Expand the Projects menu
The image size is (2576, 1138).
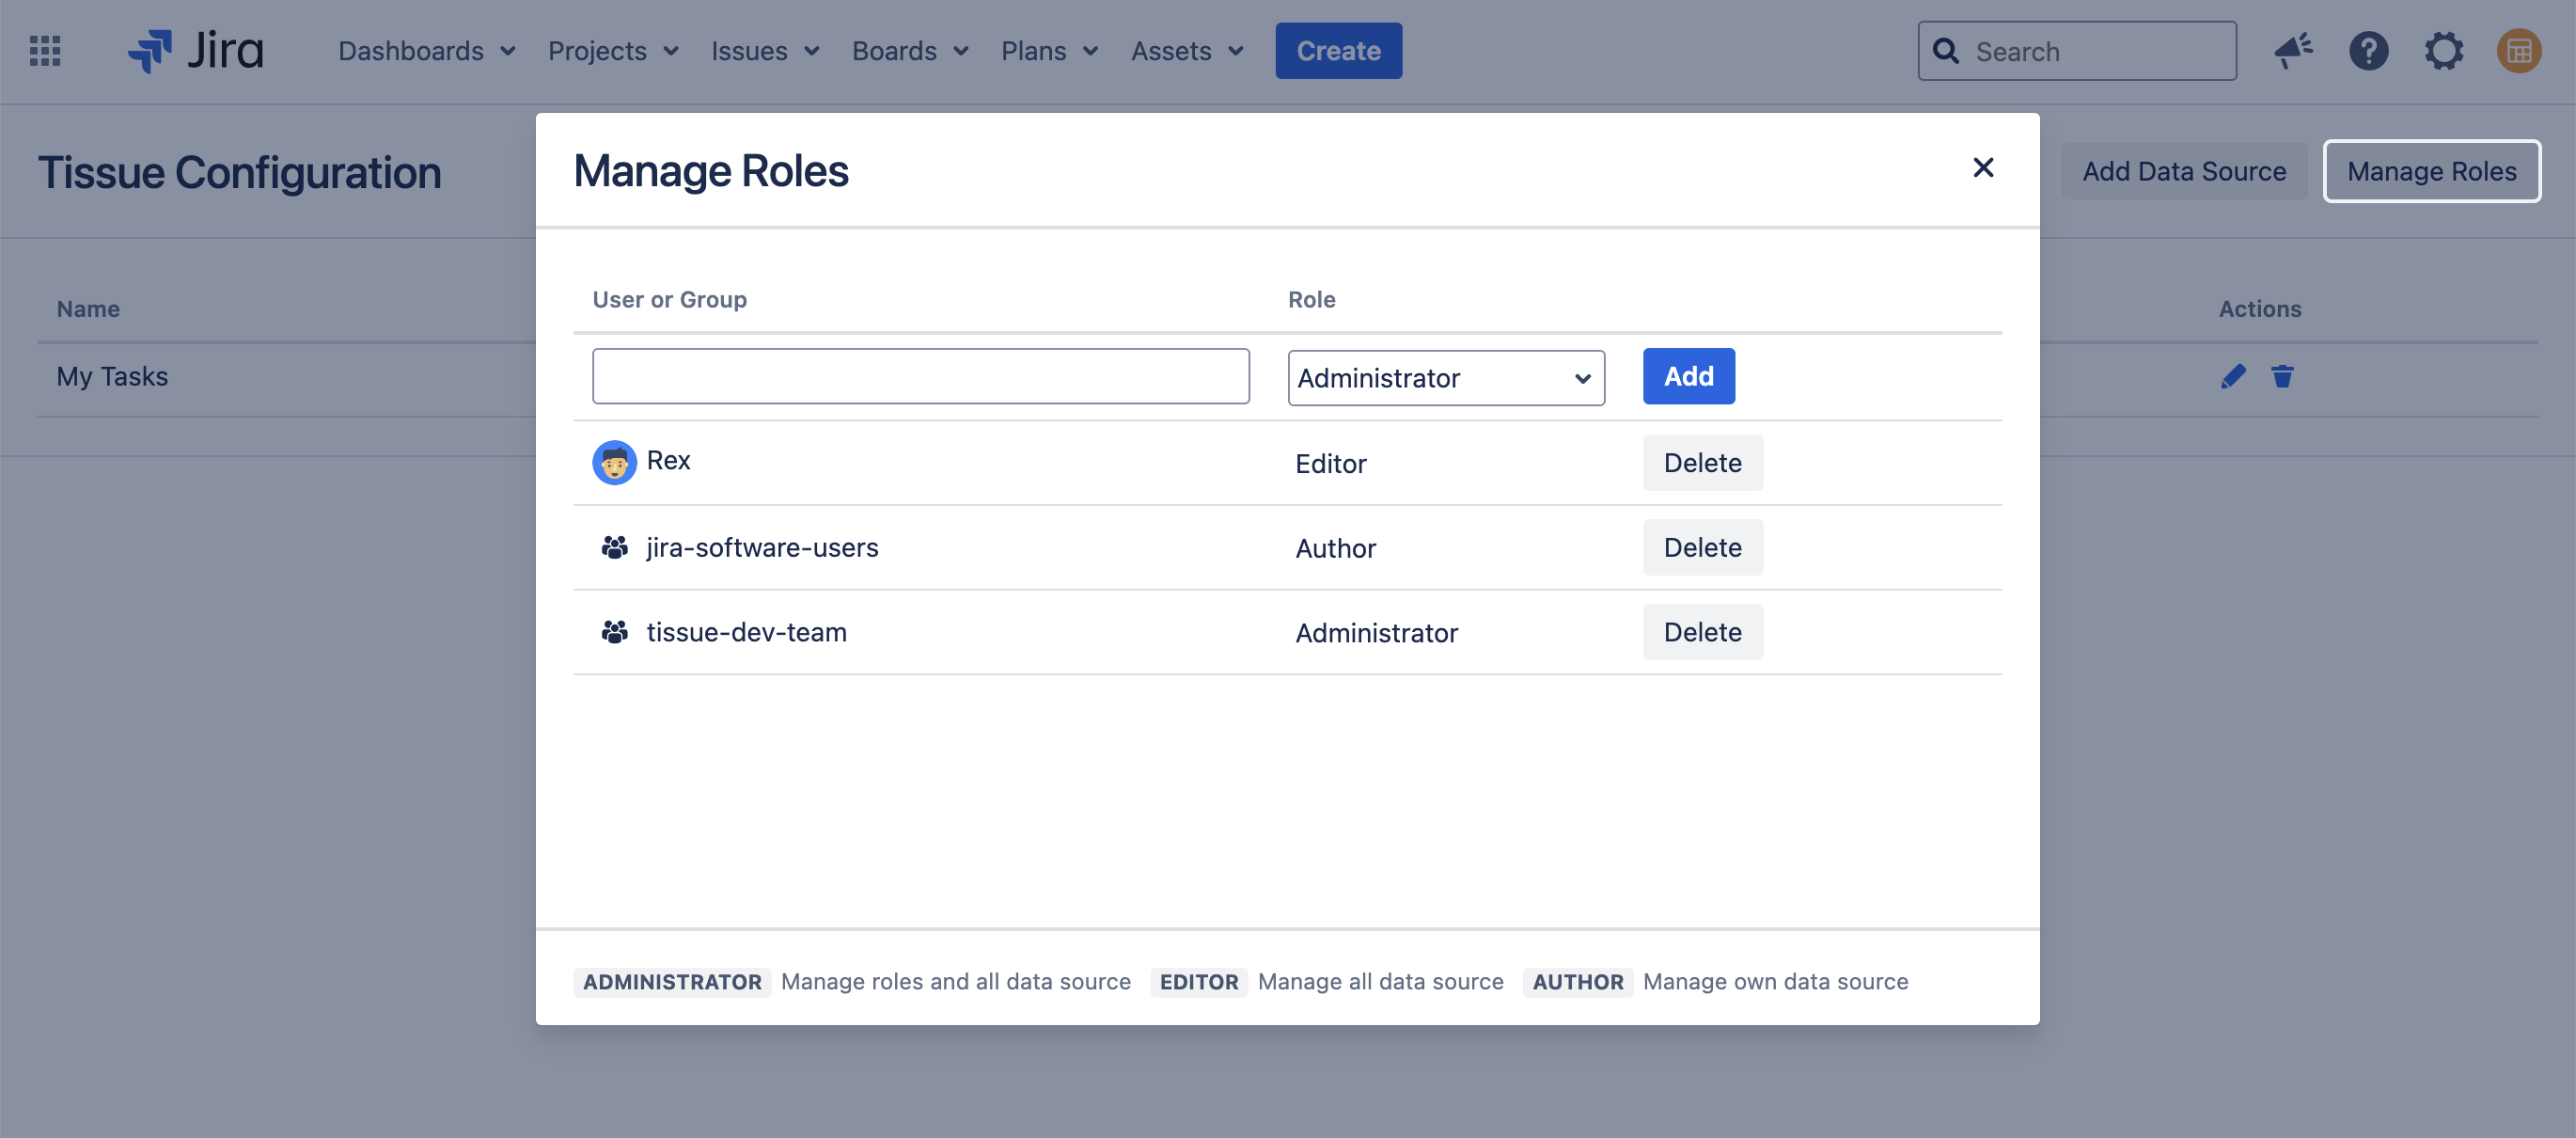point(613,51)
